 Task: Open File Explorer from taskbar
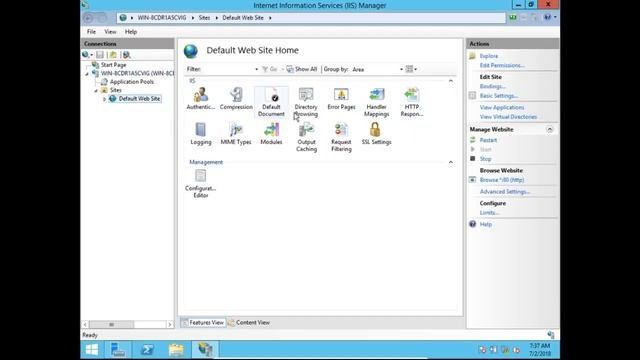(176, 350)
